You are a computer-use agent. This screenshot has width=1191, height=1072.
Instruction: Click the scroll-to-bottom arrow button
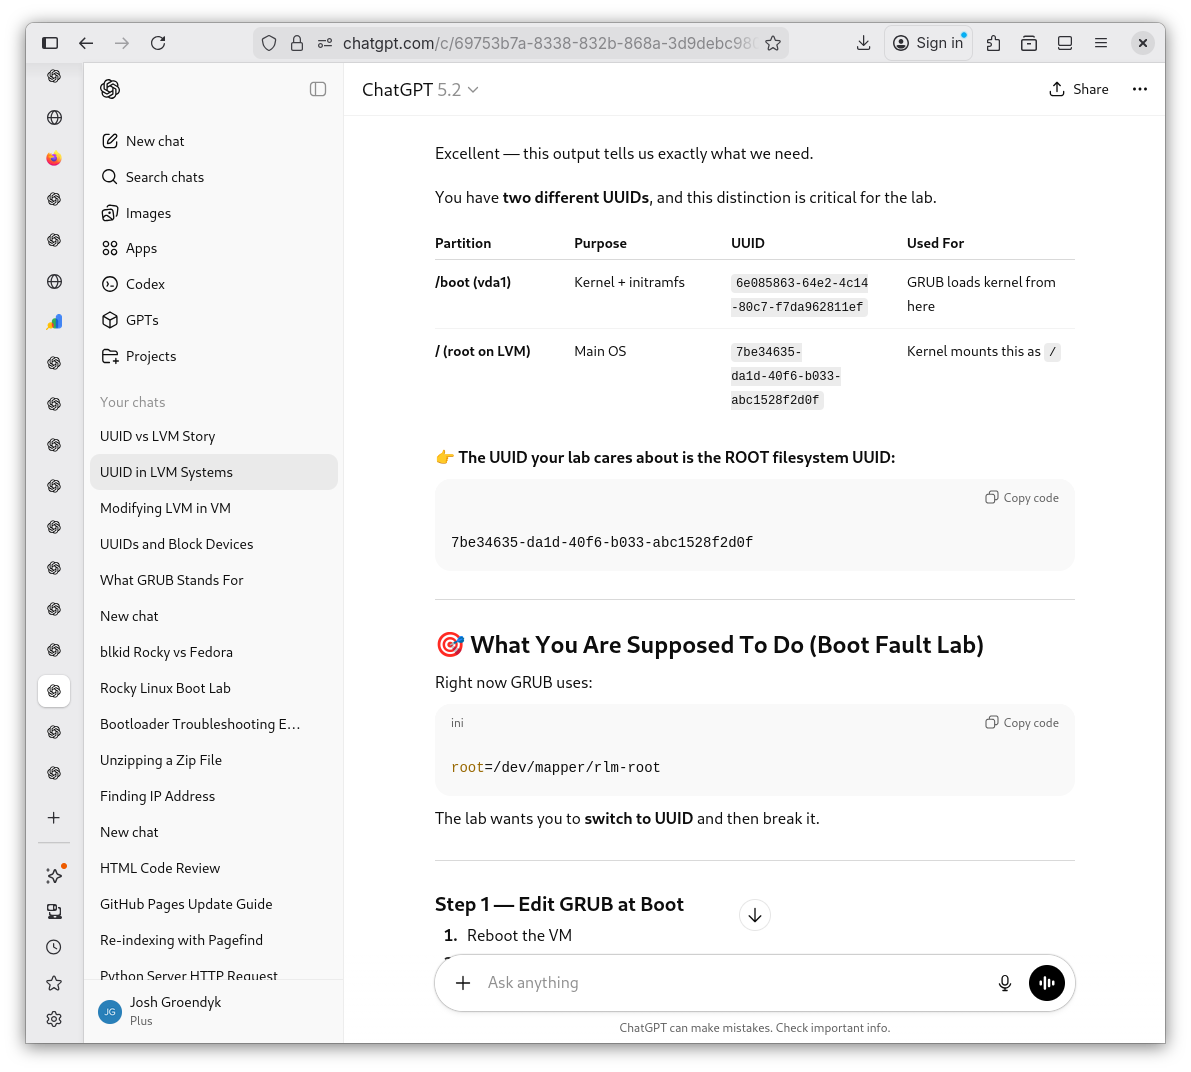pyautogui.click(x=755, y=915)
